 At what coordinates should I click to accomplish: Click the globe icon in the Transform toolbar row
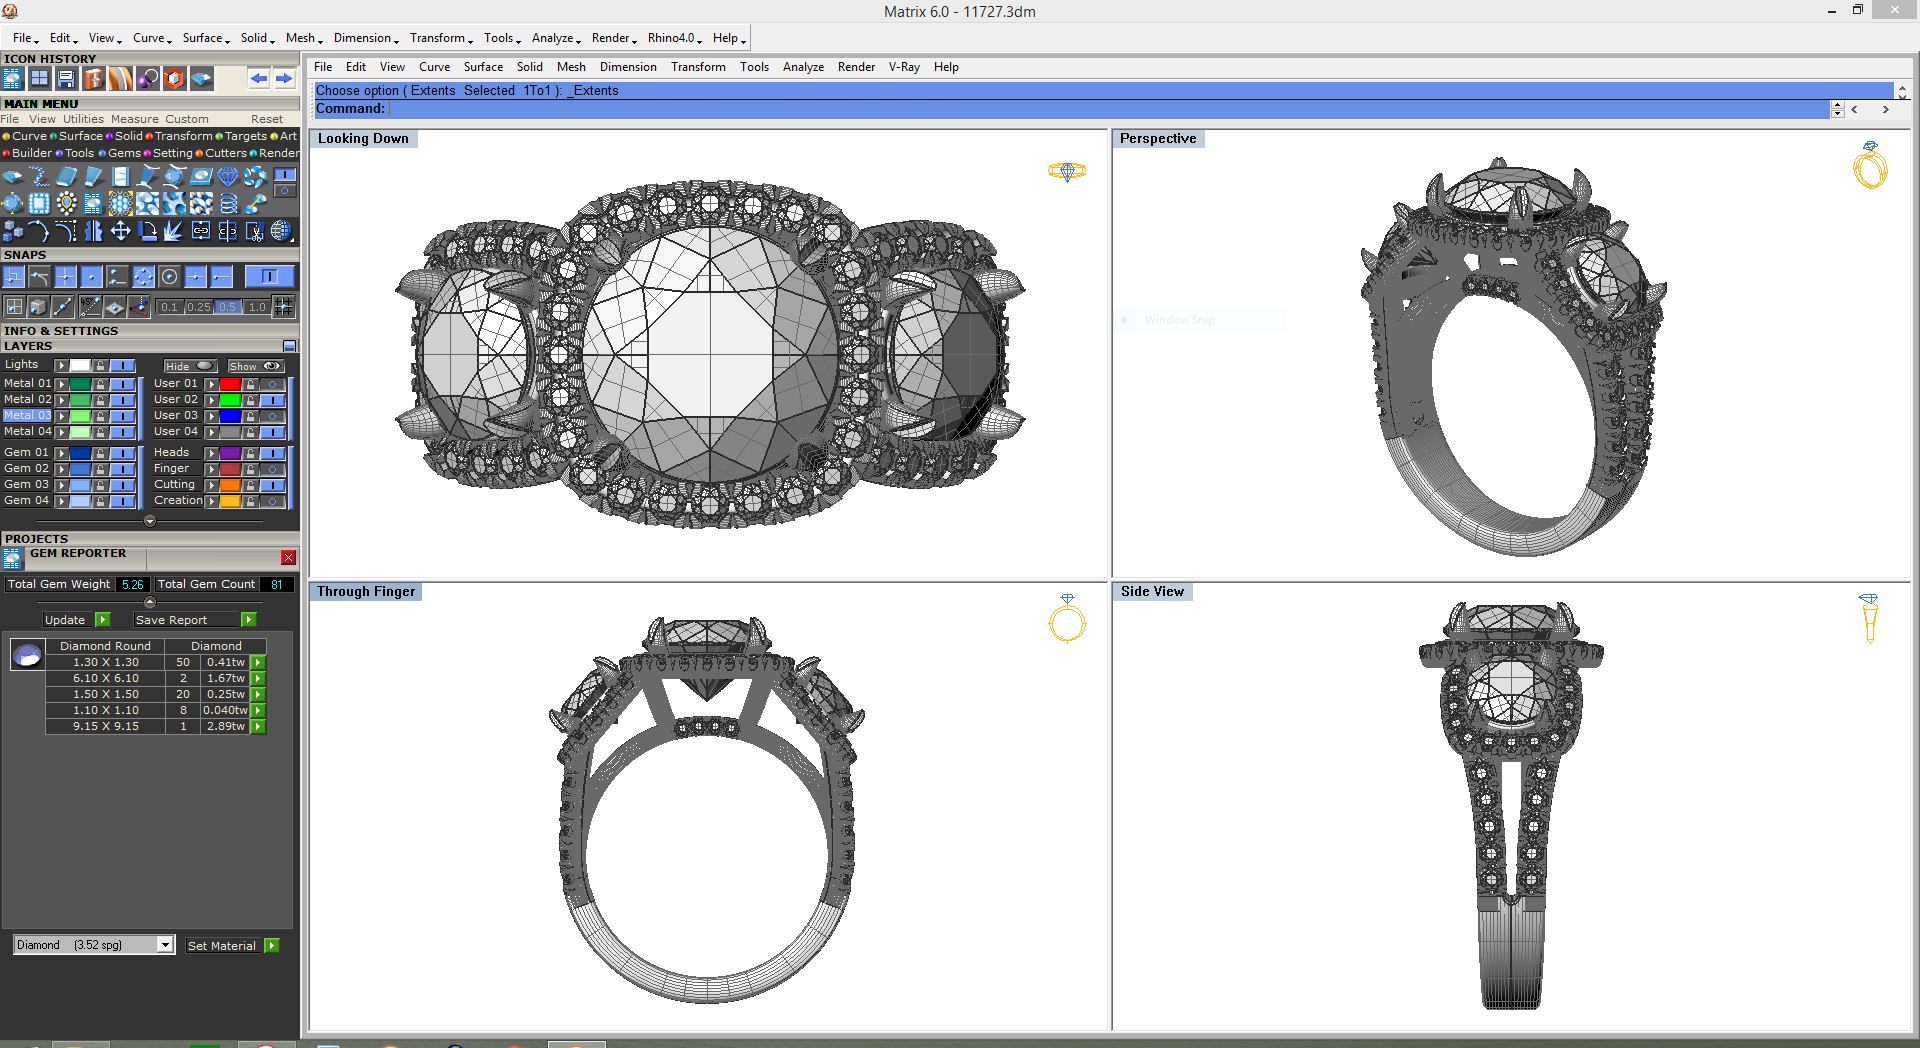pos(281,231)
